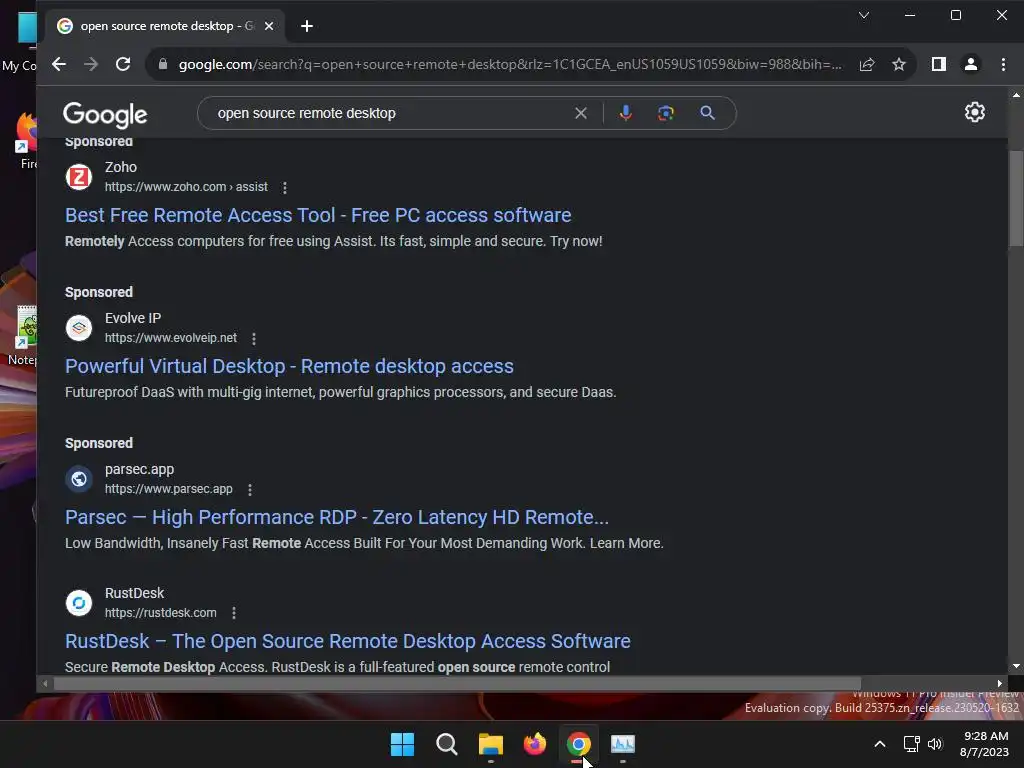1024x768 pixels.
Task: Open the network tray icon
Action: point(911,744)
